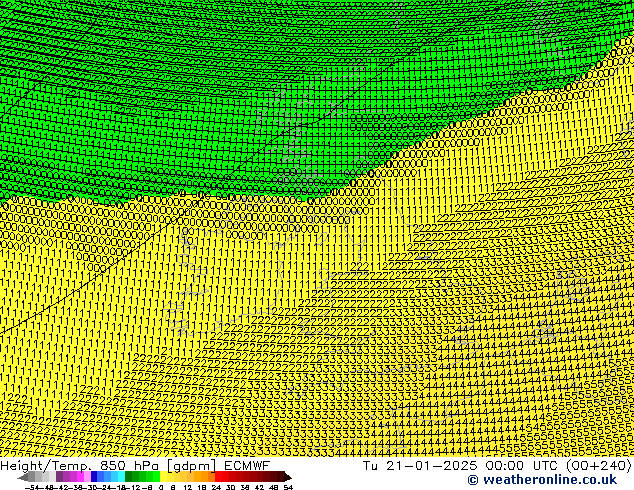634x490 pixels.
Task: Click the legend value label 54
Action: 288,487
